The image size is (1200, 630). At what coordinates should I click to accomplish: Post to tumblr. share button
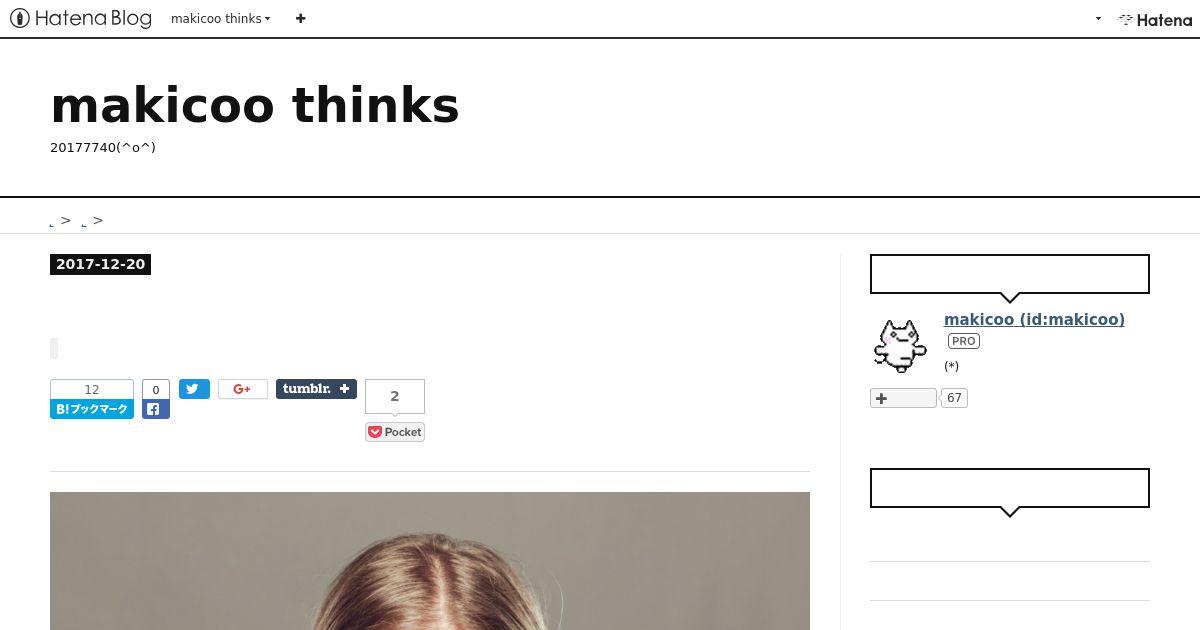click(x=316, y=389)
